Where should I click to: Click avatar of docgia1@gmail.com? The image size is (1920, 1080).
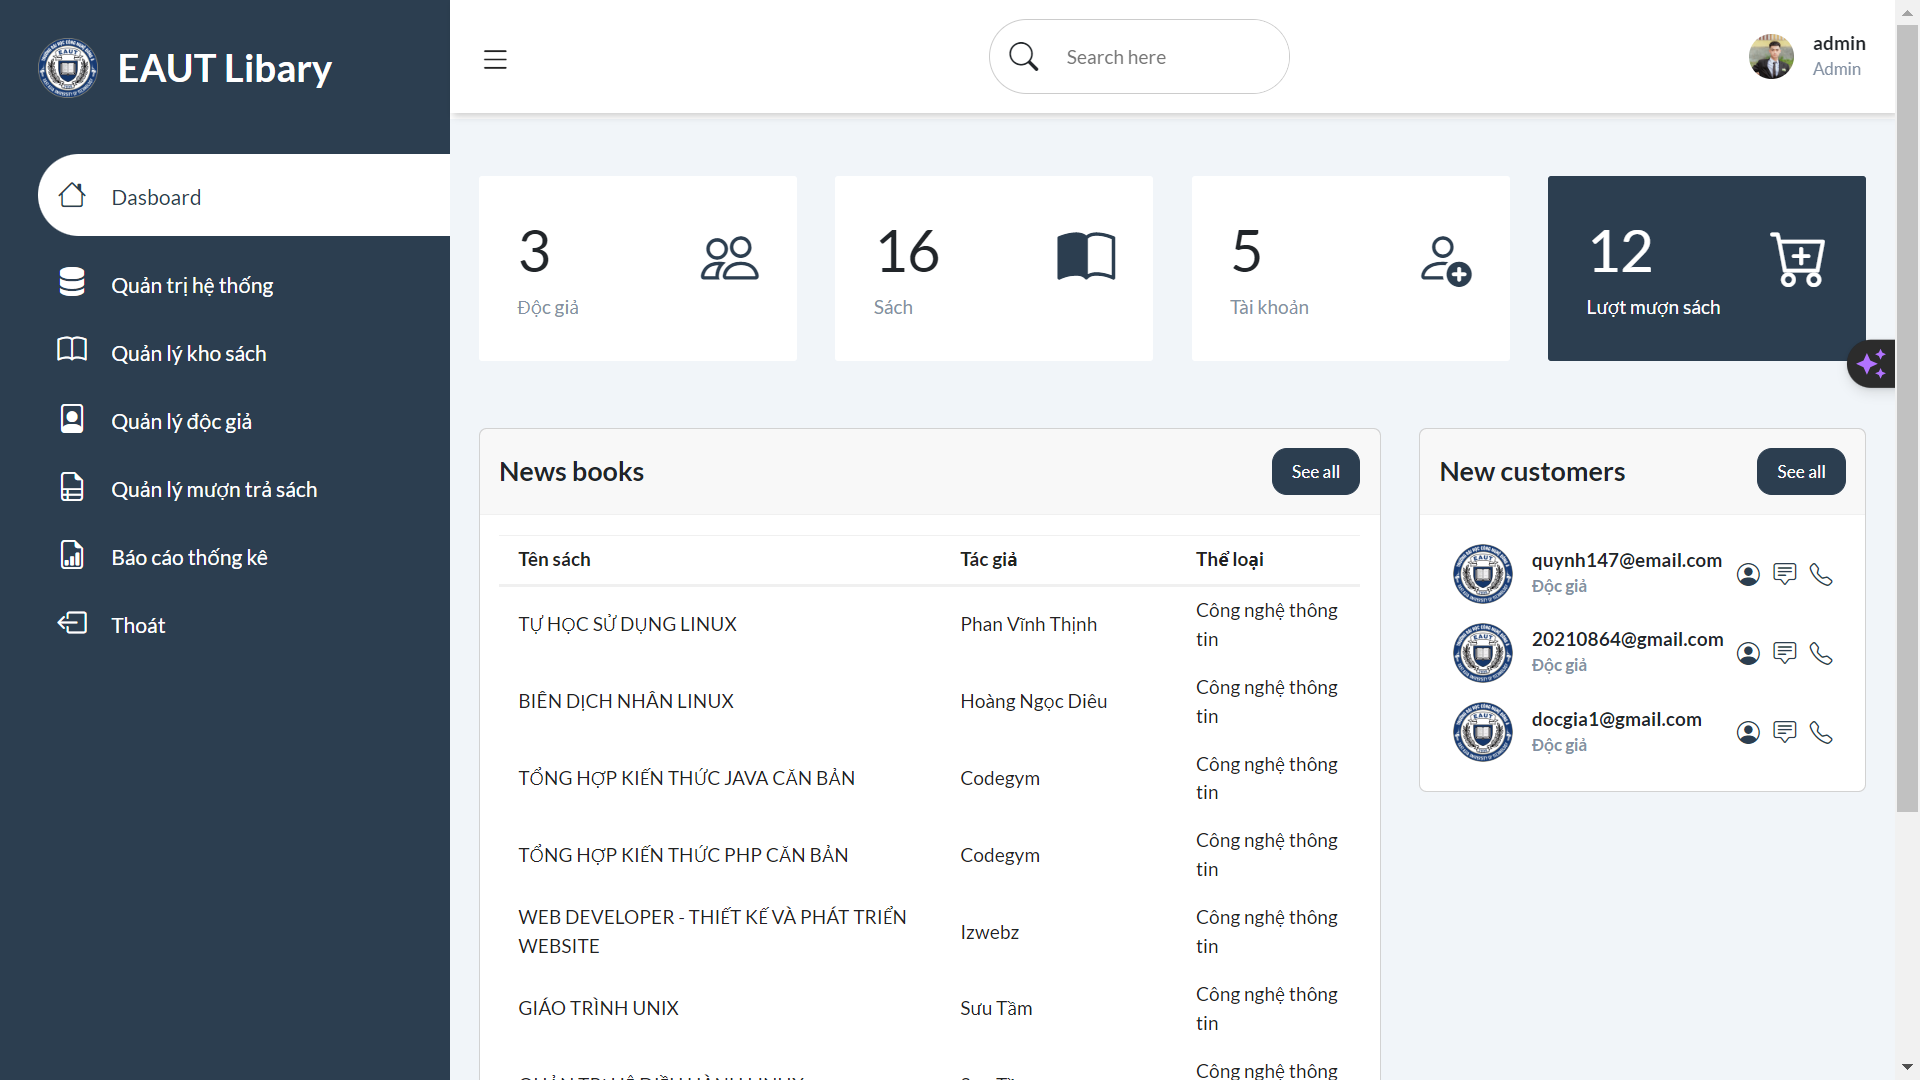click(x=1482, y=733)
